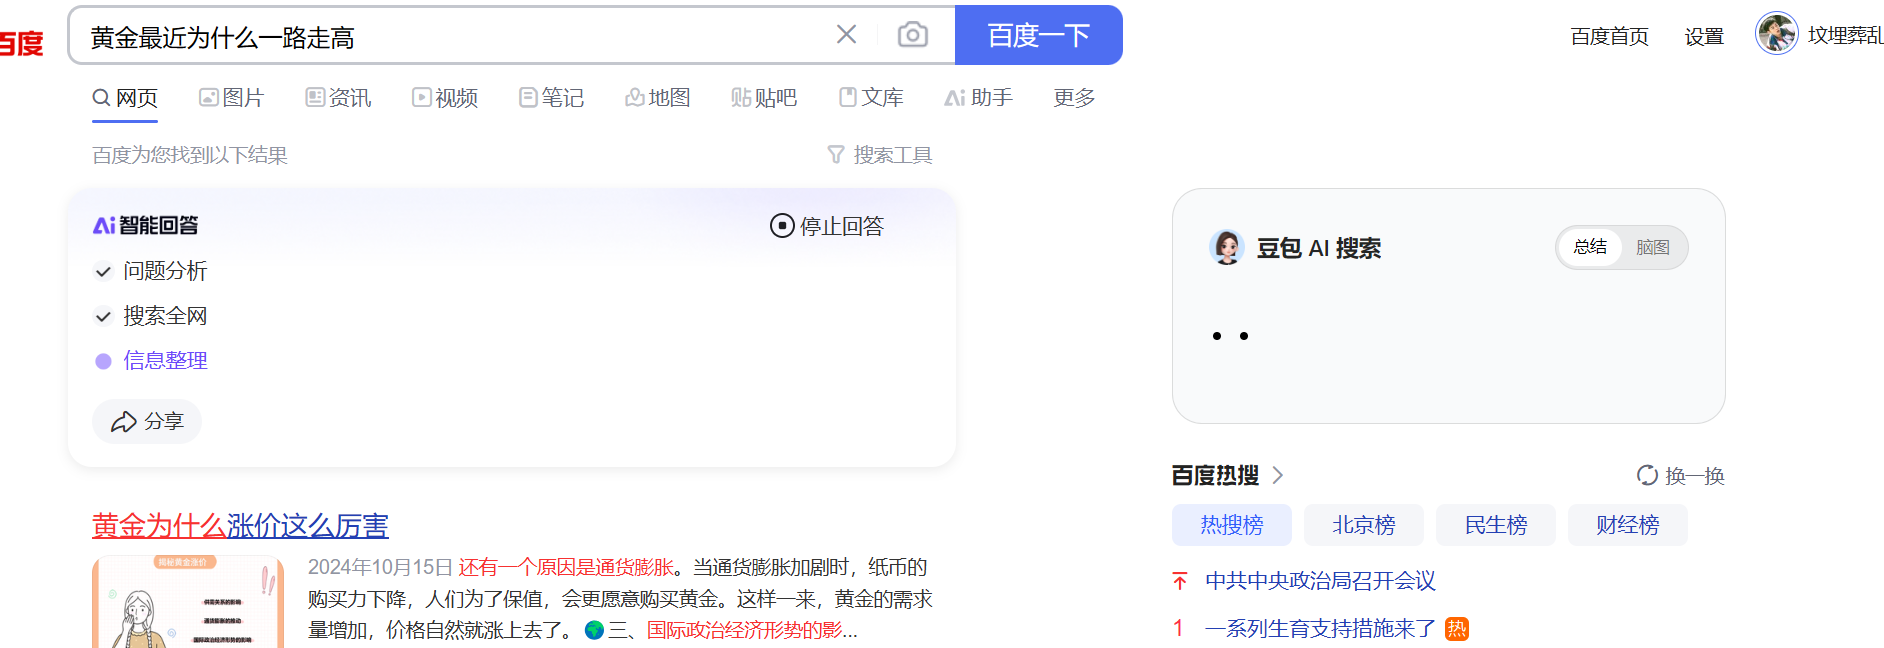Select the 财经榜 hot list tab
The image size is (1884, 648).
(x=1627, y=525)
